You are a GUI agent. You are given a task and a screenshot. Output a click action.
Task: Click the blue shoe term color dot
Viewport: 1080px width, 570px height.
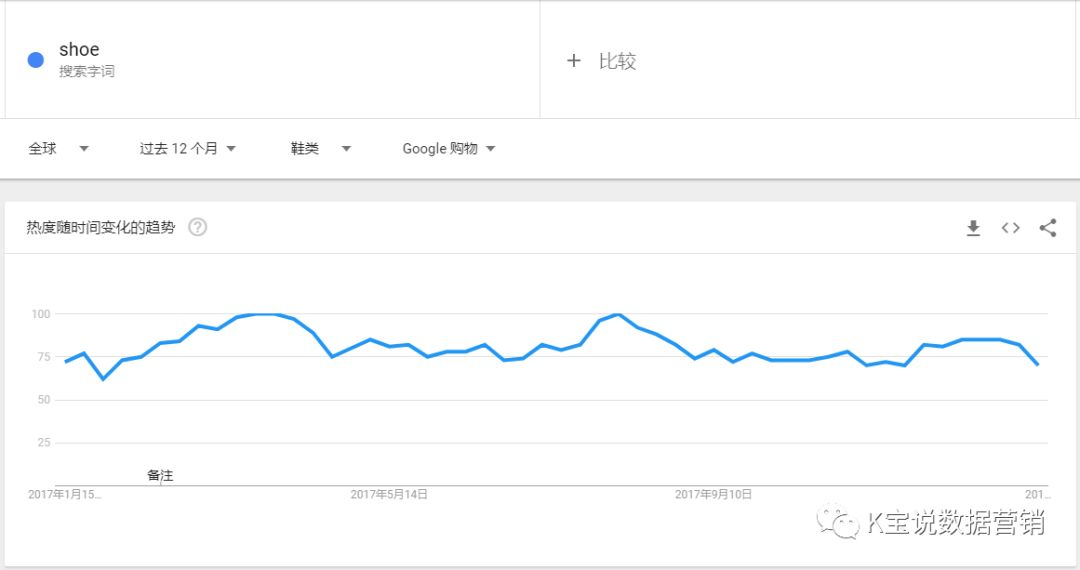36,60
